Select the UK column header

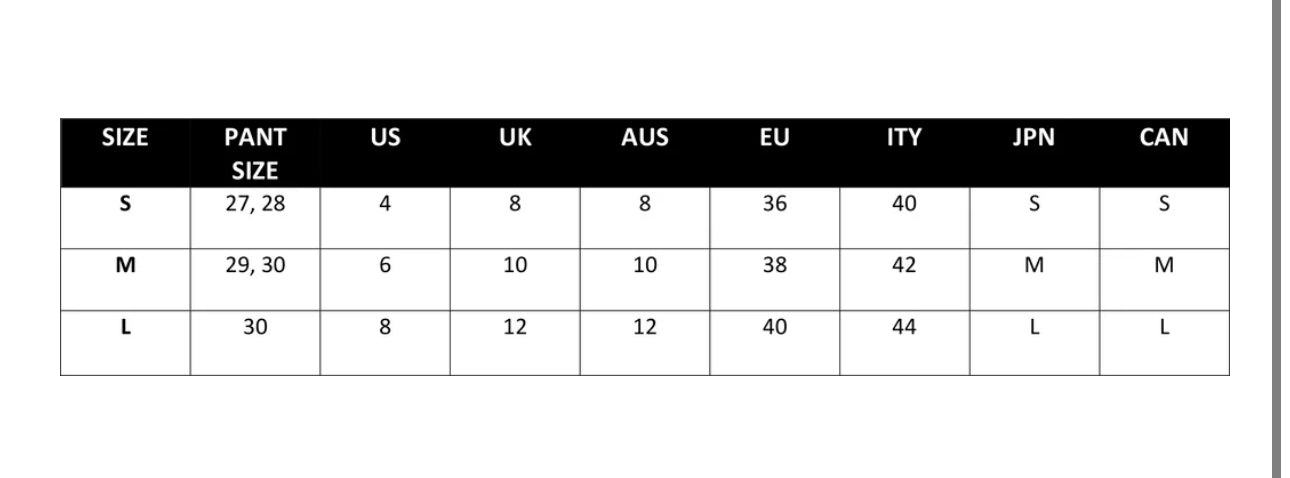[x=515, y=139]
